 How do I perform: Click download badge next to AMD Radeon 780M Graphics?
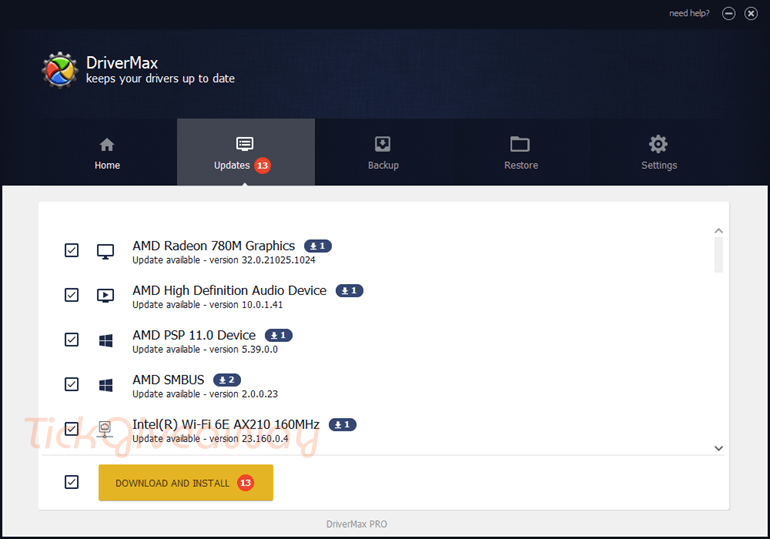point(318,246)
